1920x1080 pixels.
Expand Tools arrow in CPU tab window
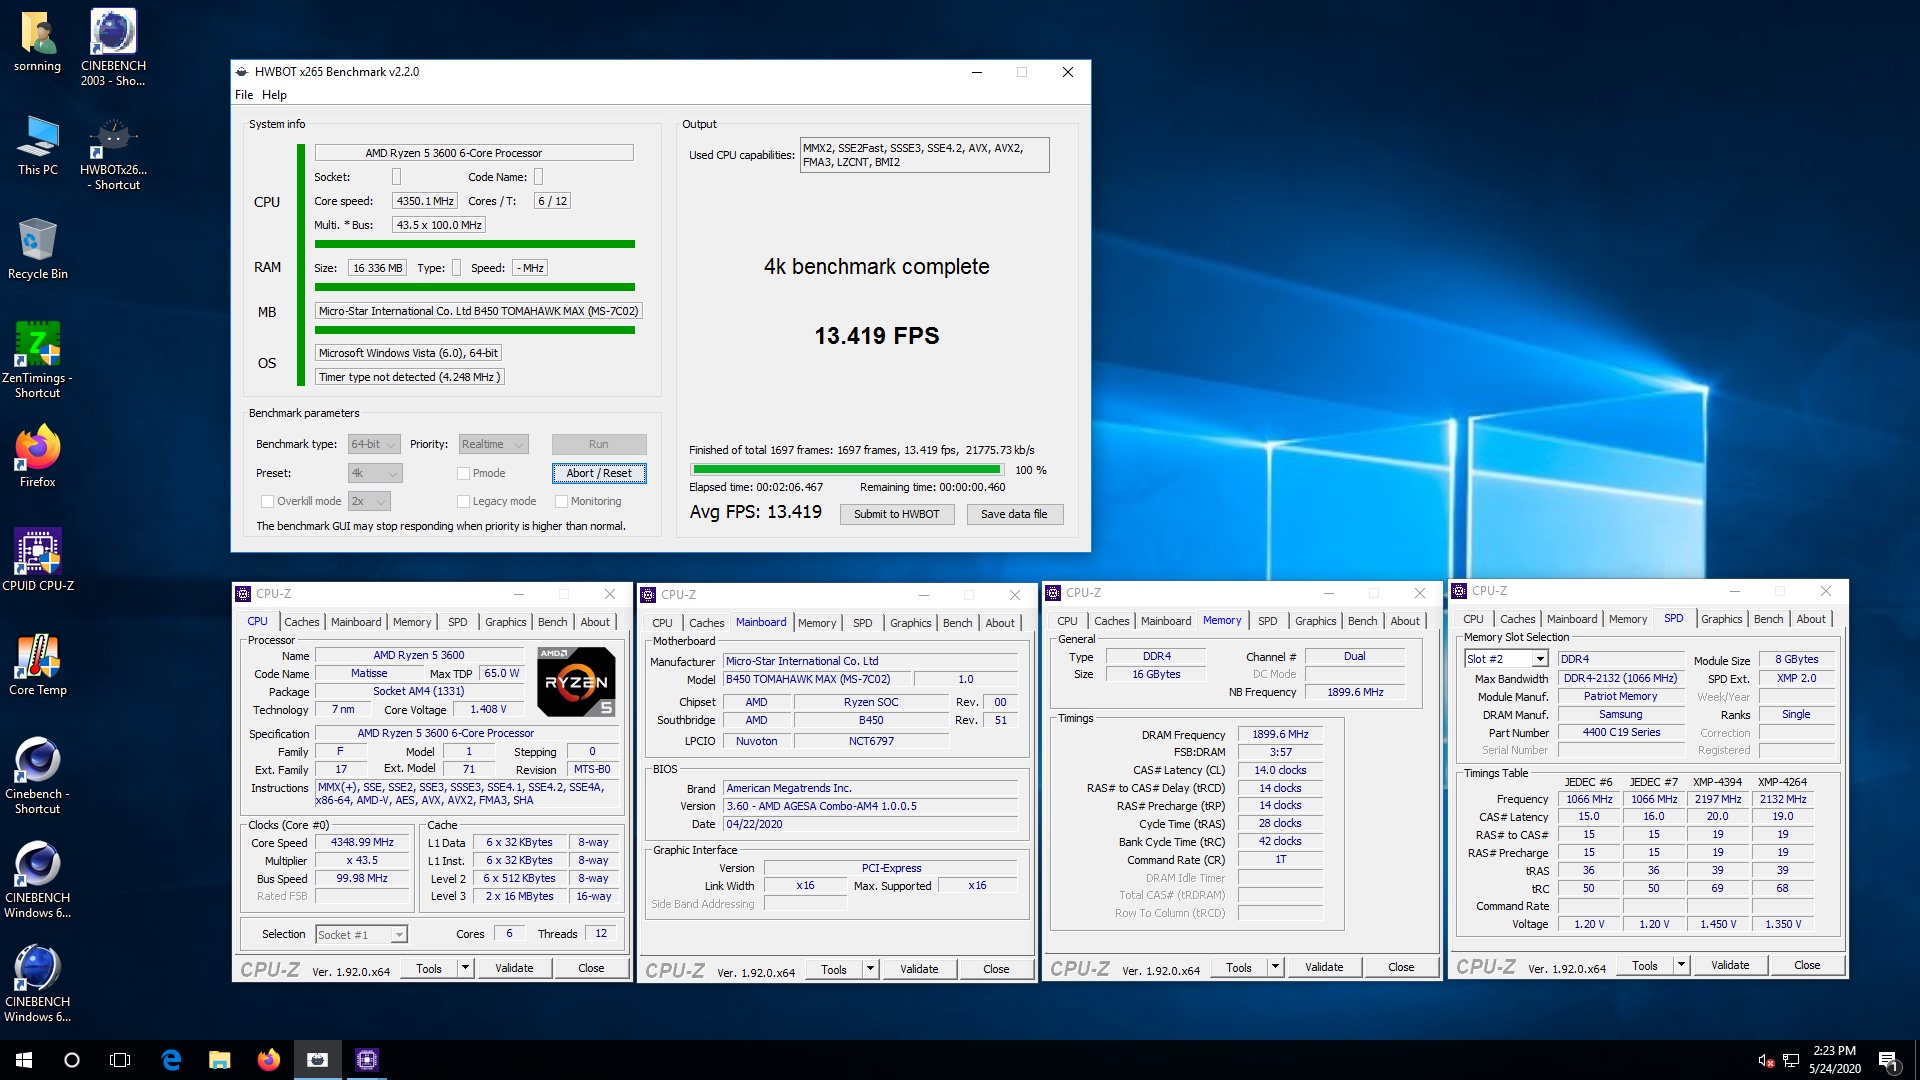pos(465,968)
